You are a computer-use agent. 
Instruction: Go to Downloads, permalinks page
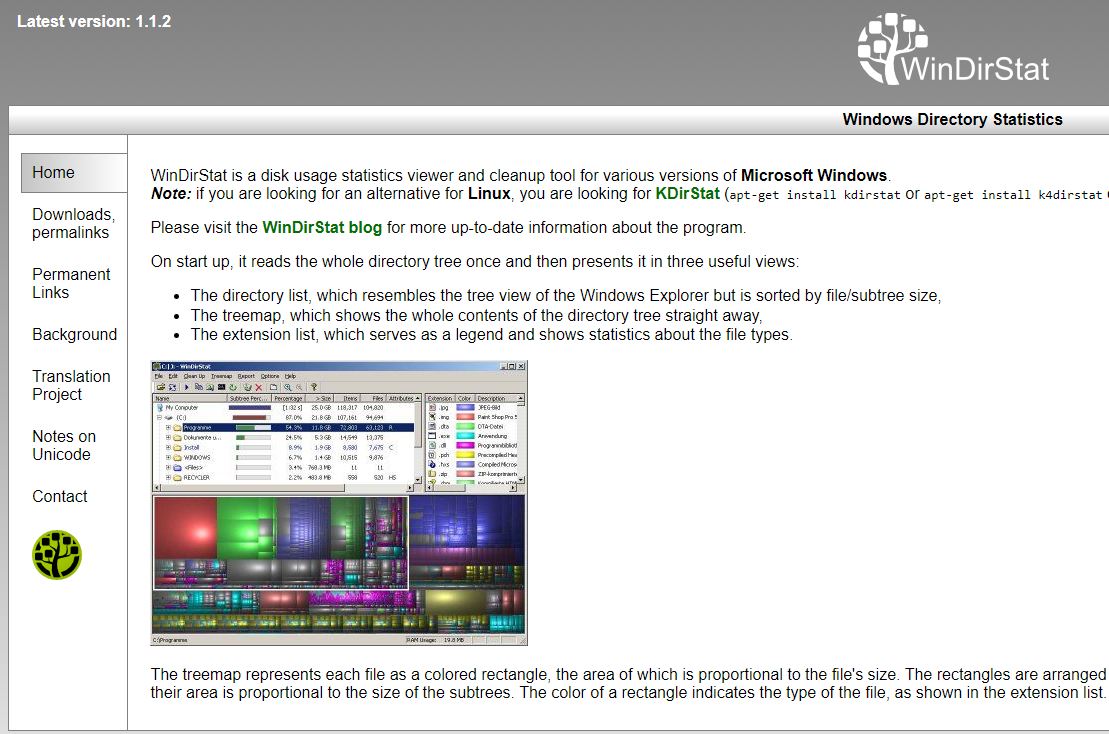(74, 223)
